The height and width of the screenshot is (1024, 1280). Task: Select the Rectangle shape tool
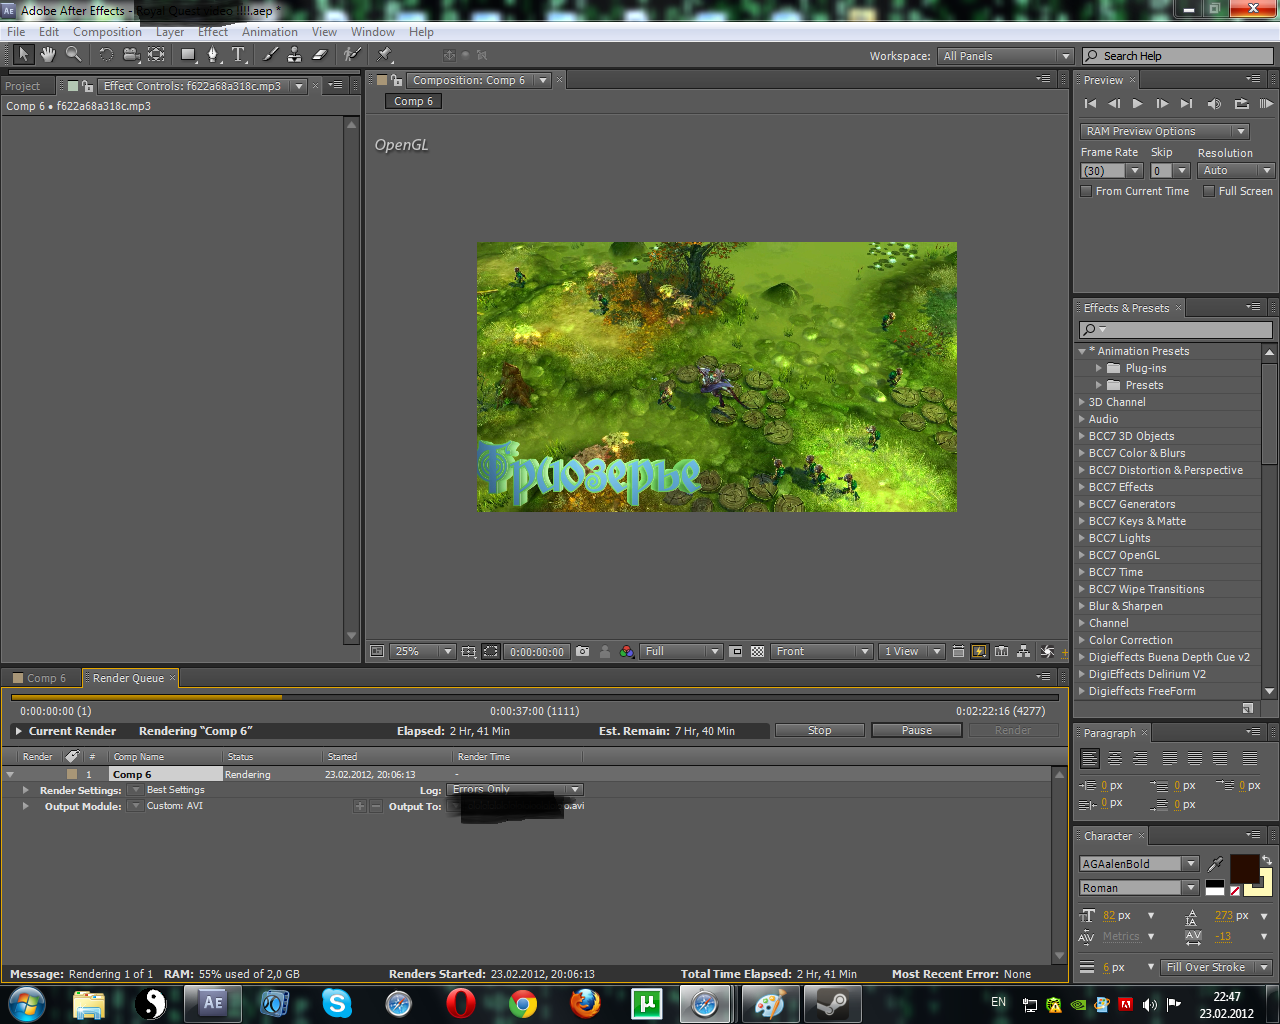click(x=188, y=54)
